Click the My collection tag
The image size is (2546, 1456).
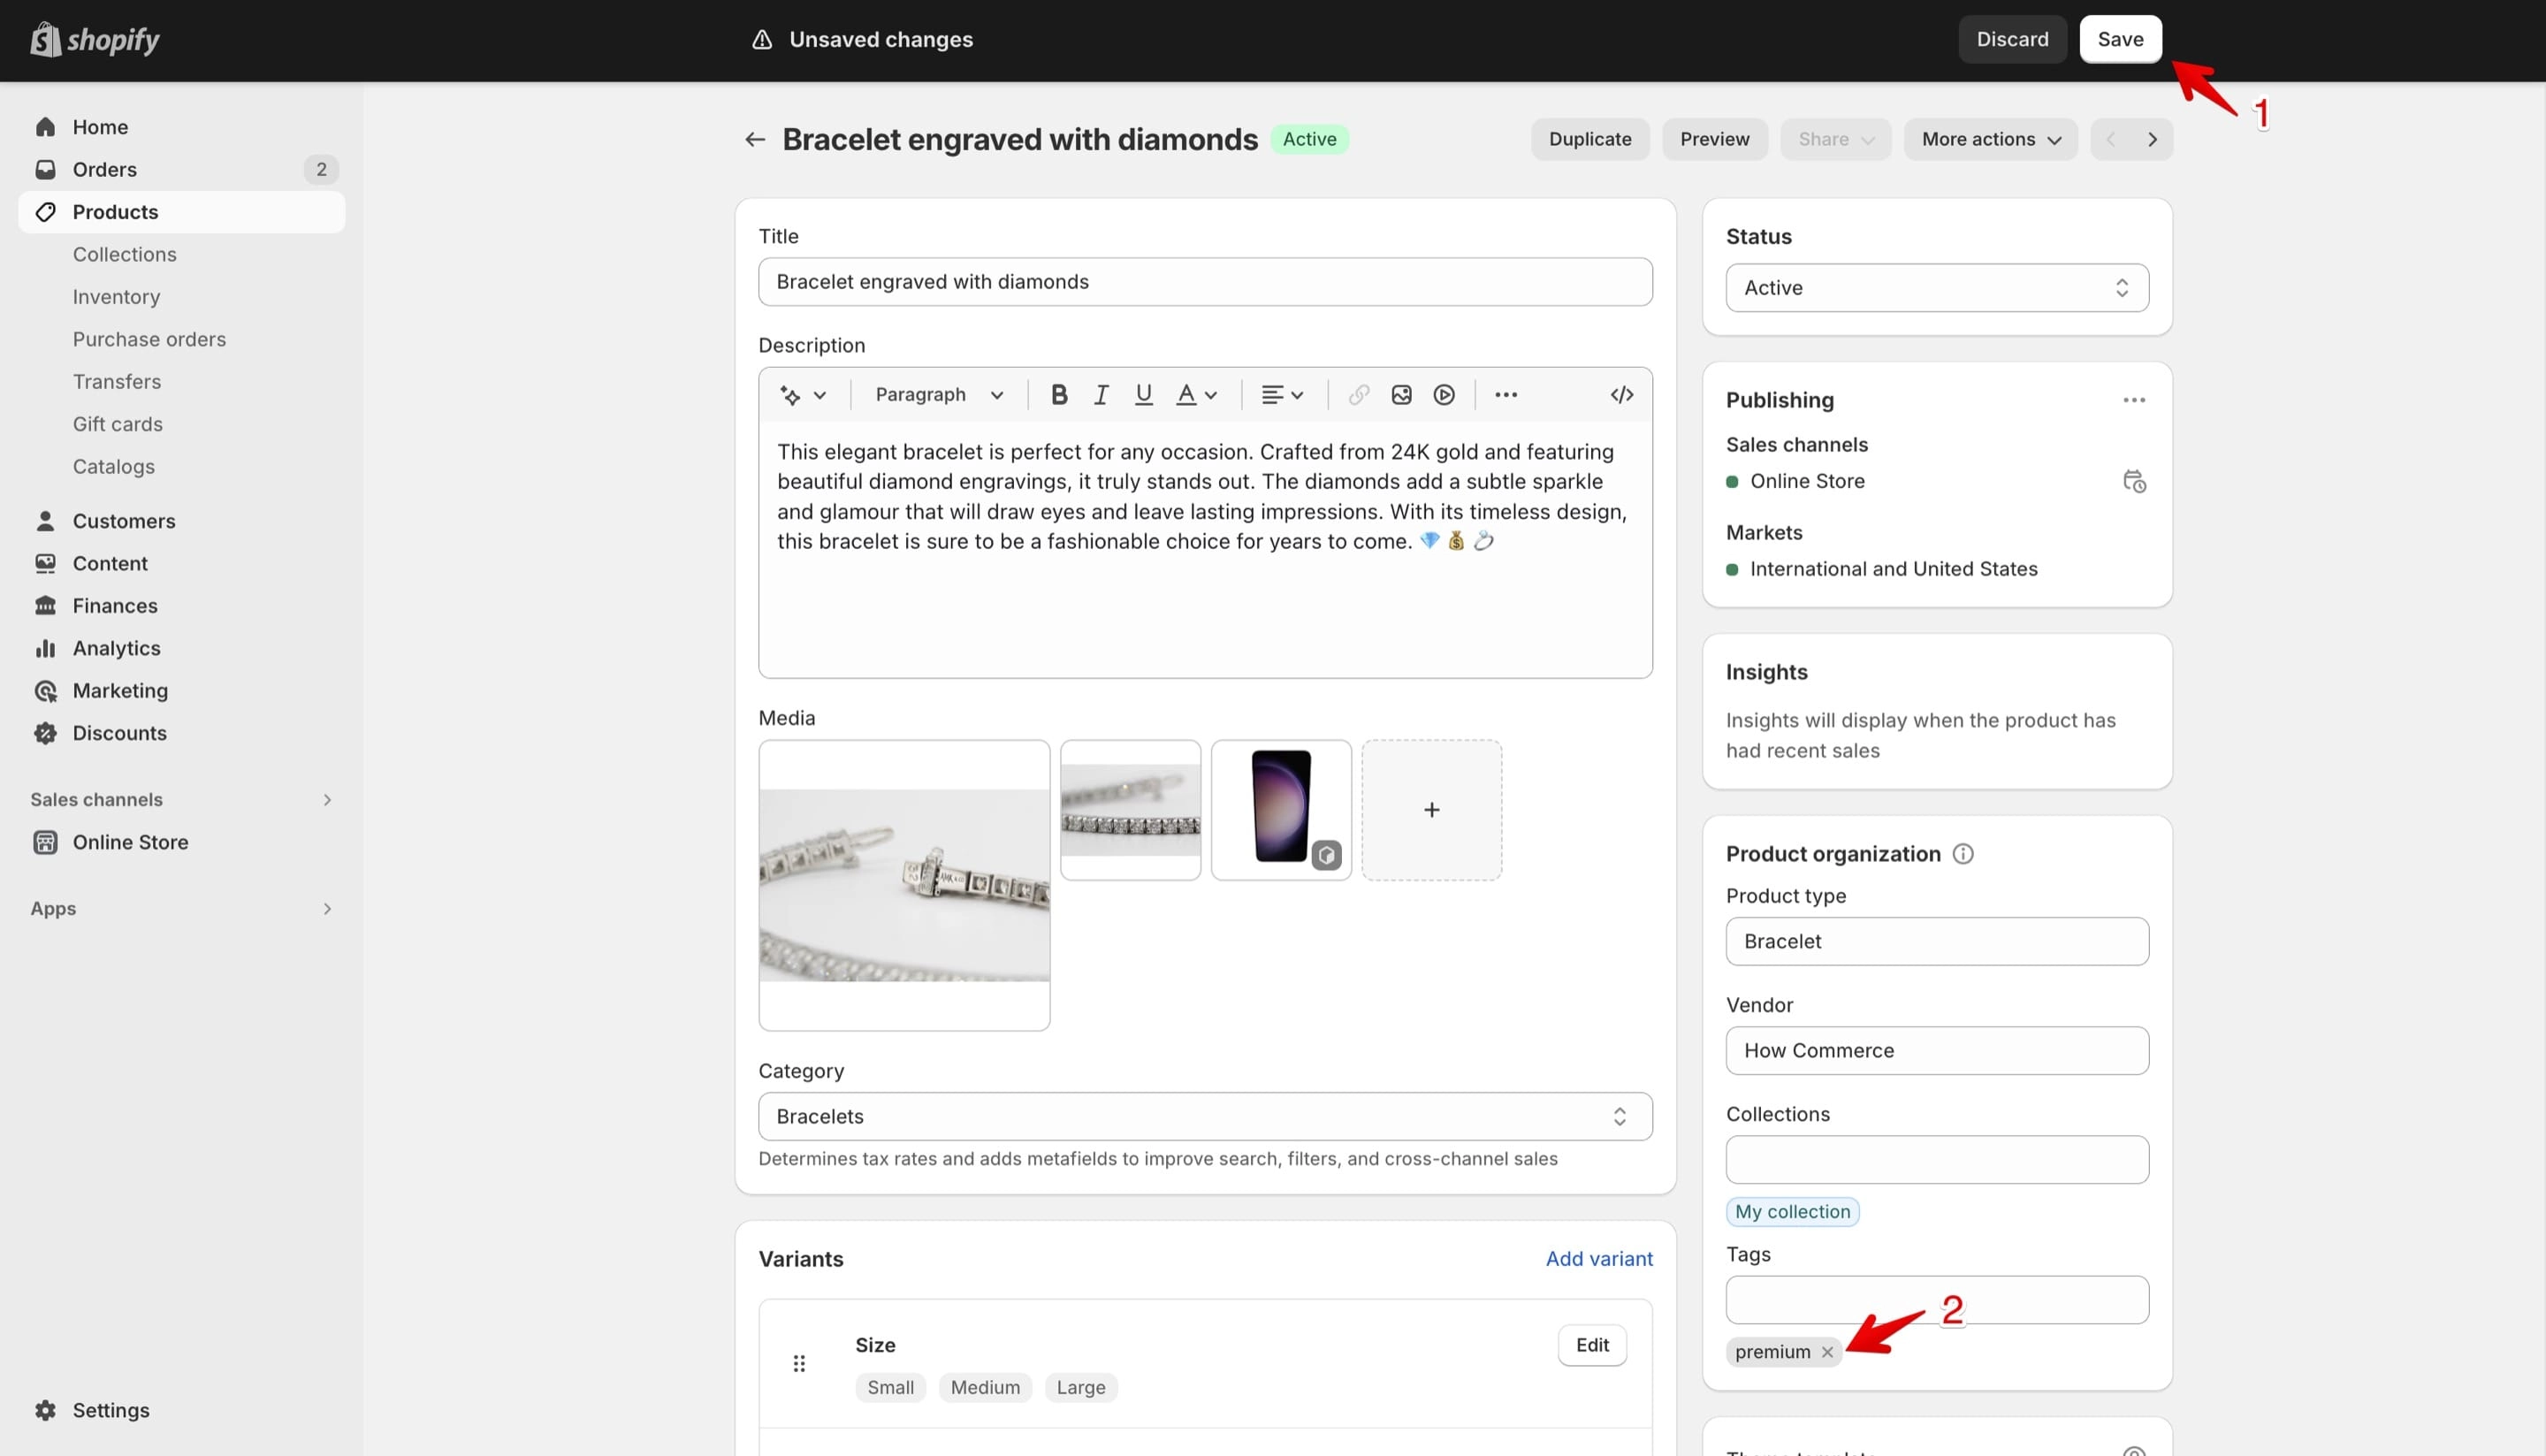tap(1792, 1212)
